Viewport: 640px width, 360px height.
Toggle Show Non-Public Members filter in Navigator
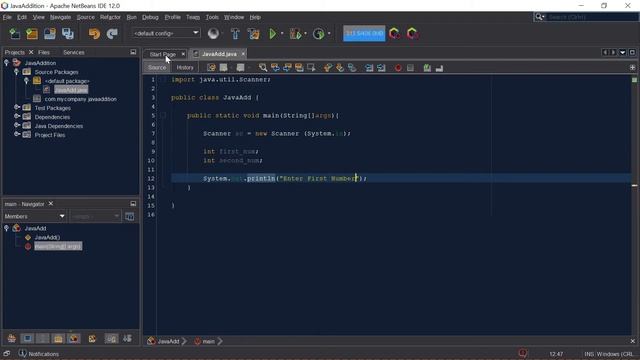58,338
